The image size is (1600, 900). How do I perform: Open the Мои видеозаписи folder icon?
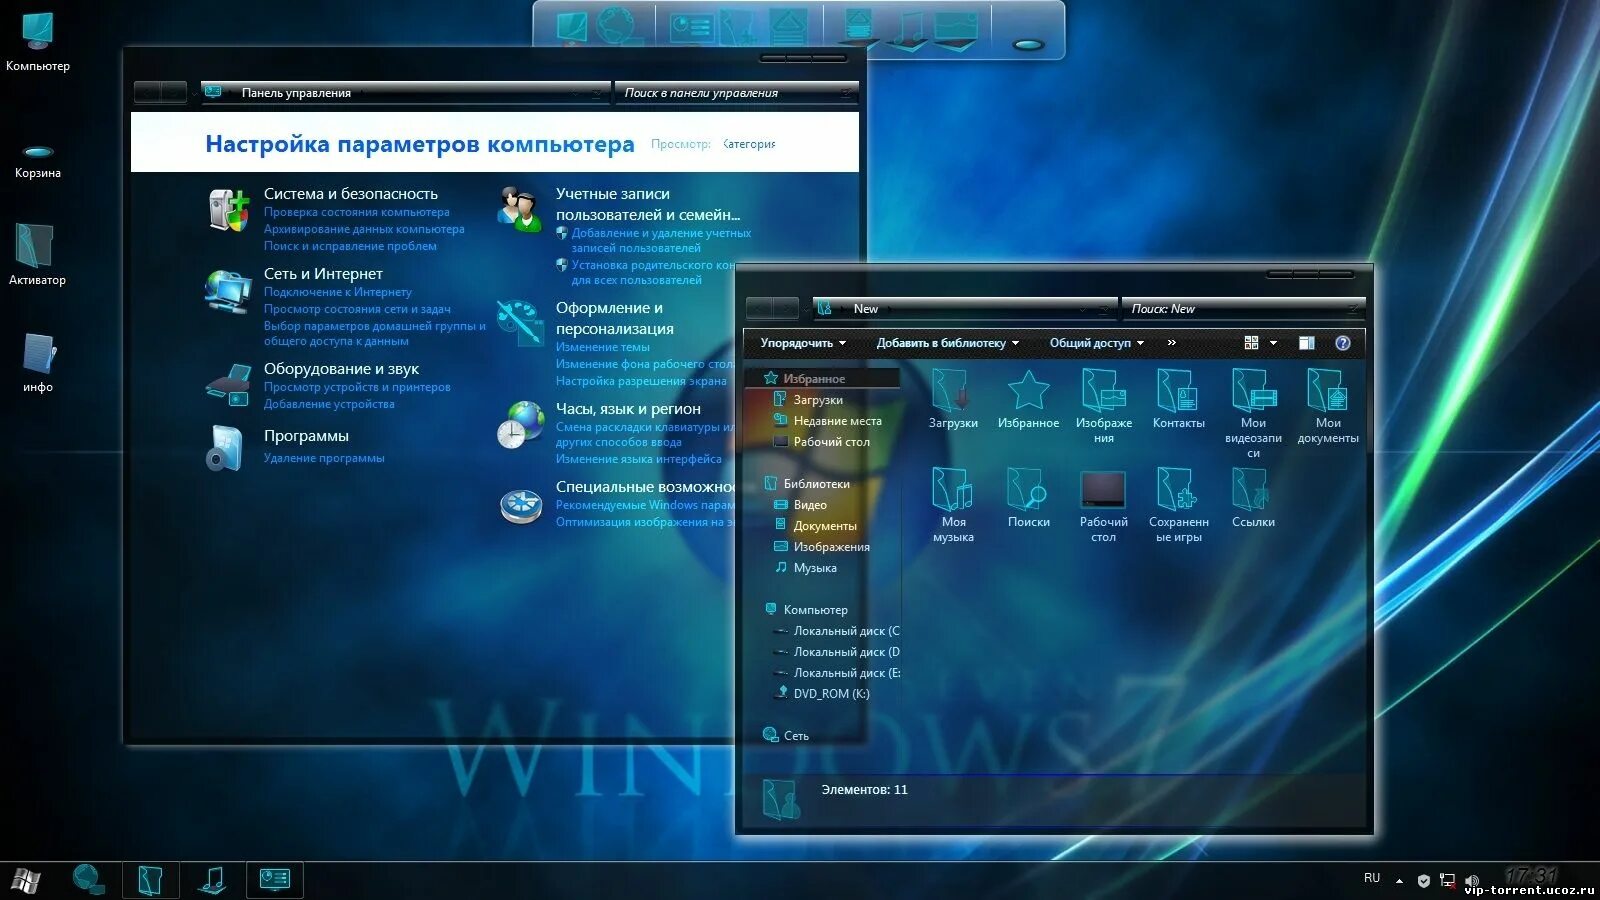1253,391
